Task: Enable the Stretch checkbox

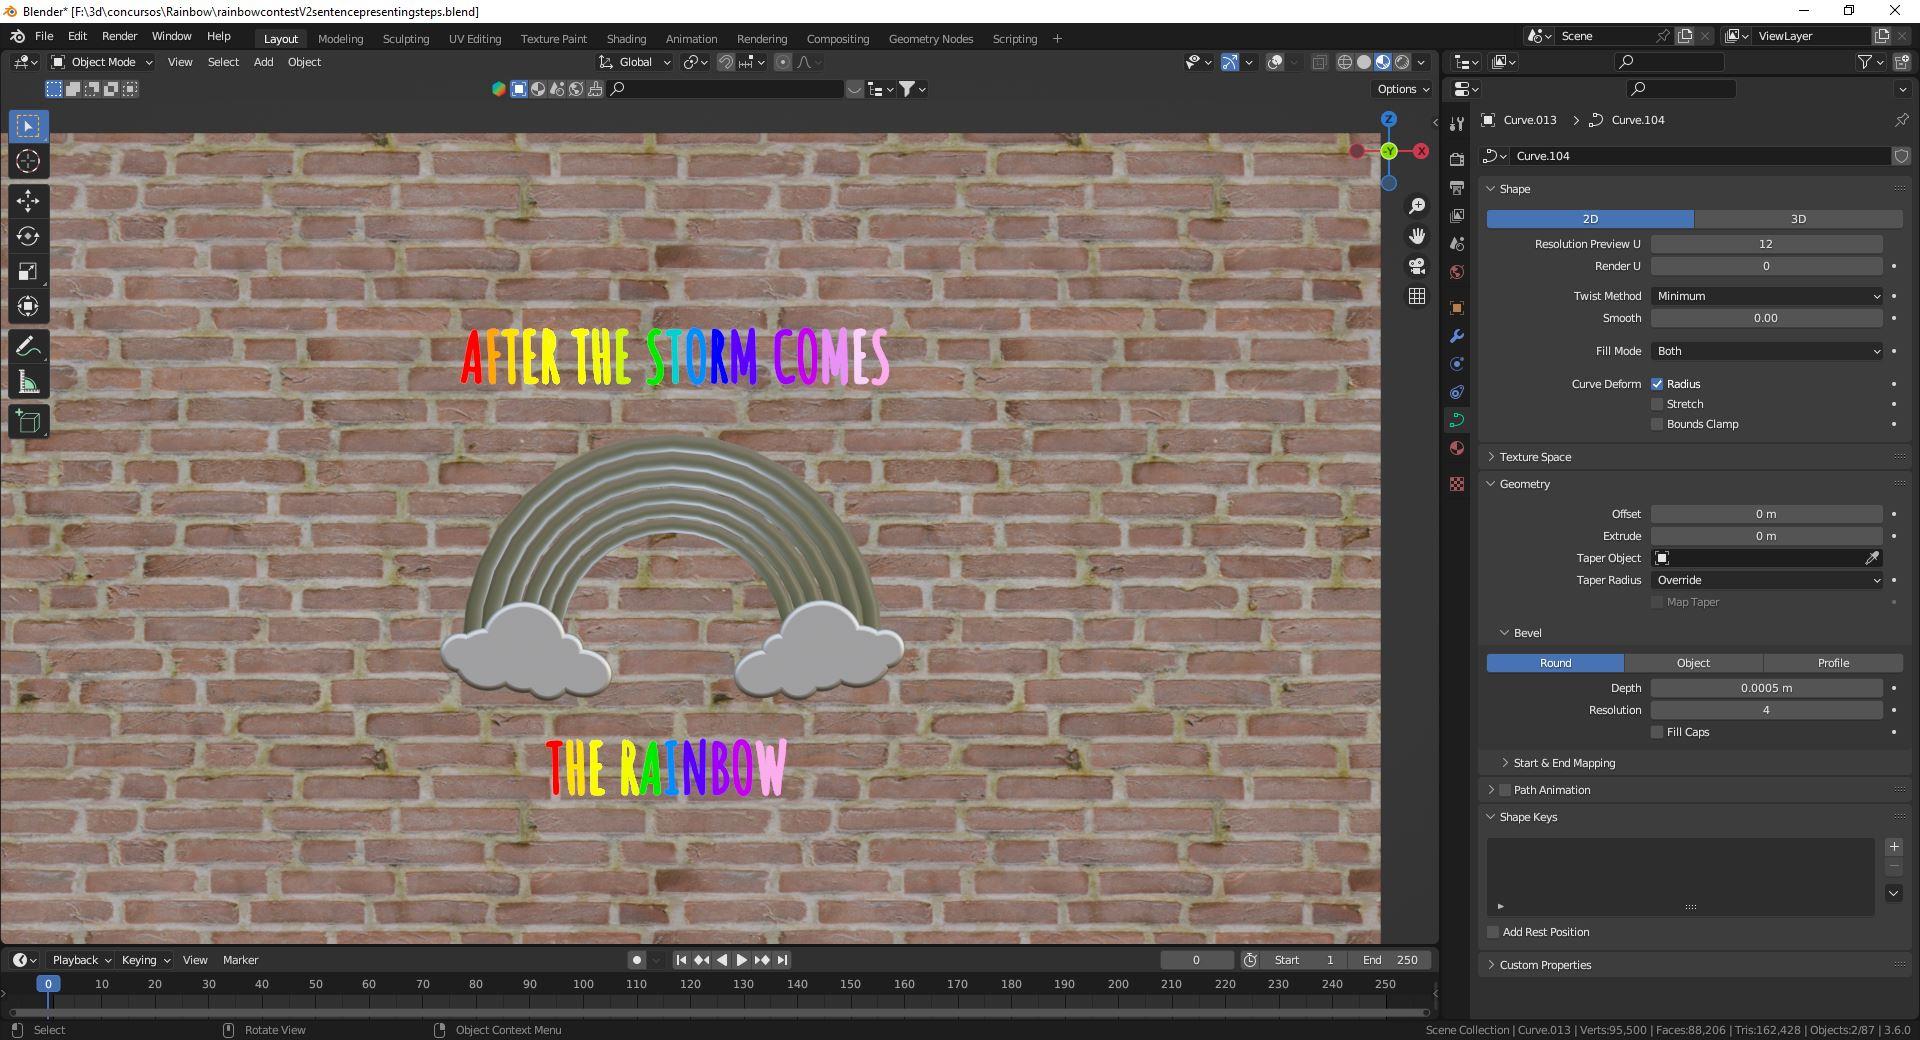Action: [1657, 404]
